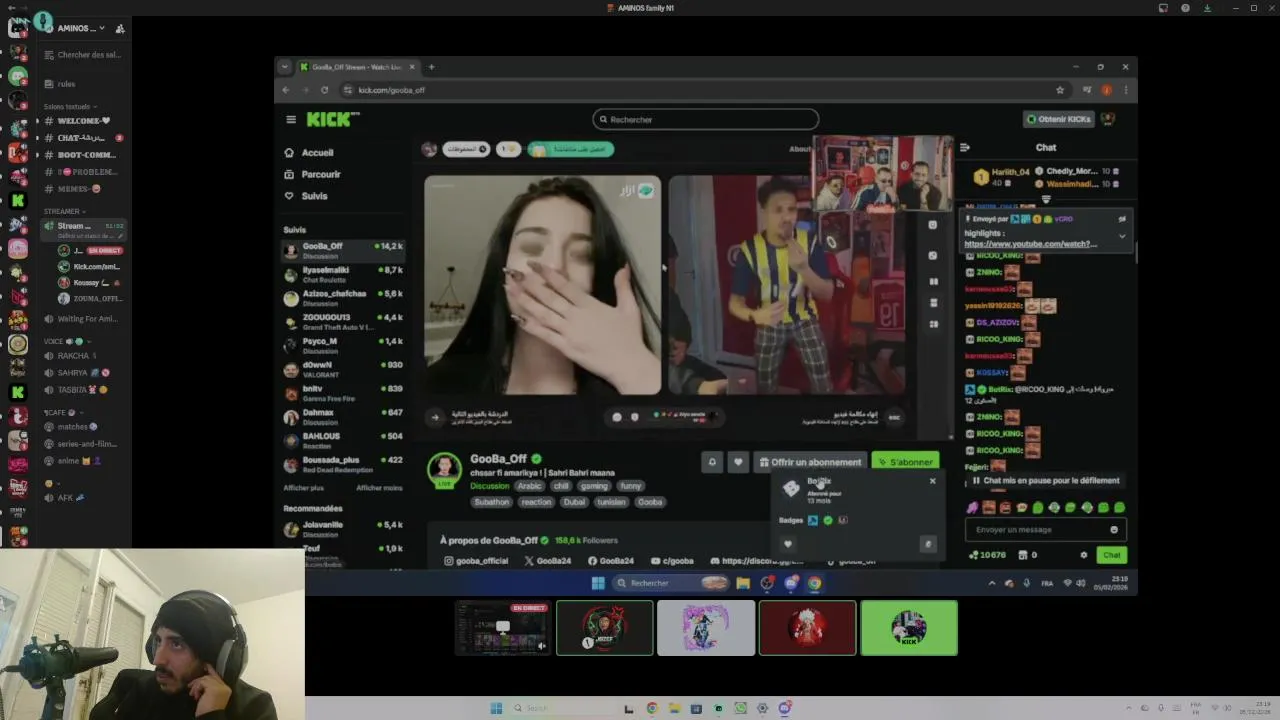This screenshot has height=720, width=1280.
Task: Click Offrir un abonnement button
Action: coord(810,462)
